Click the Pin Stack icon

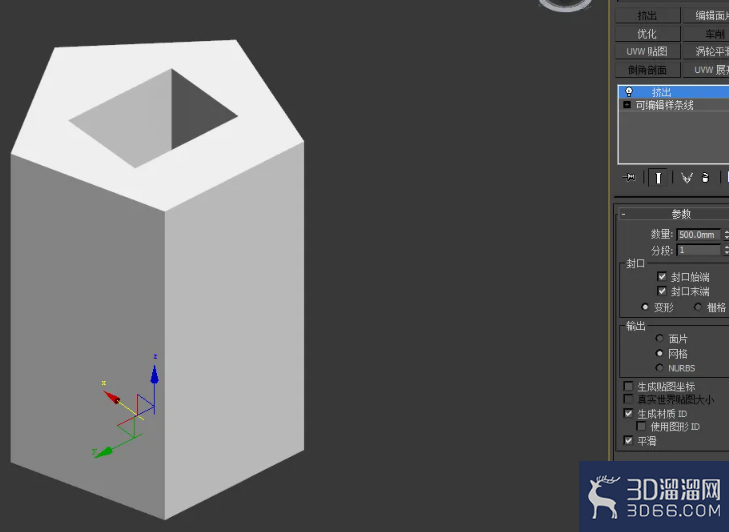629,177
